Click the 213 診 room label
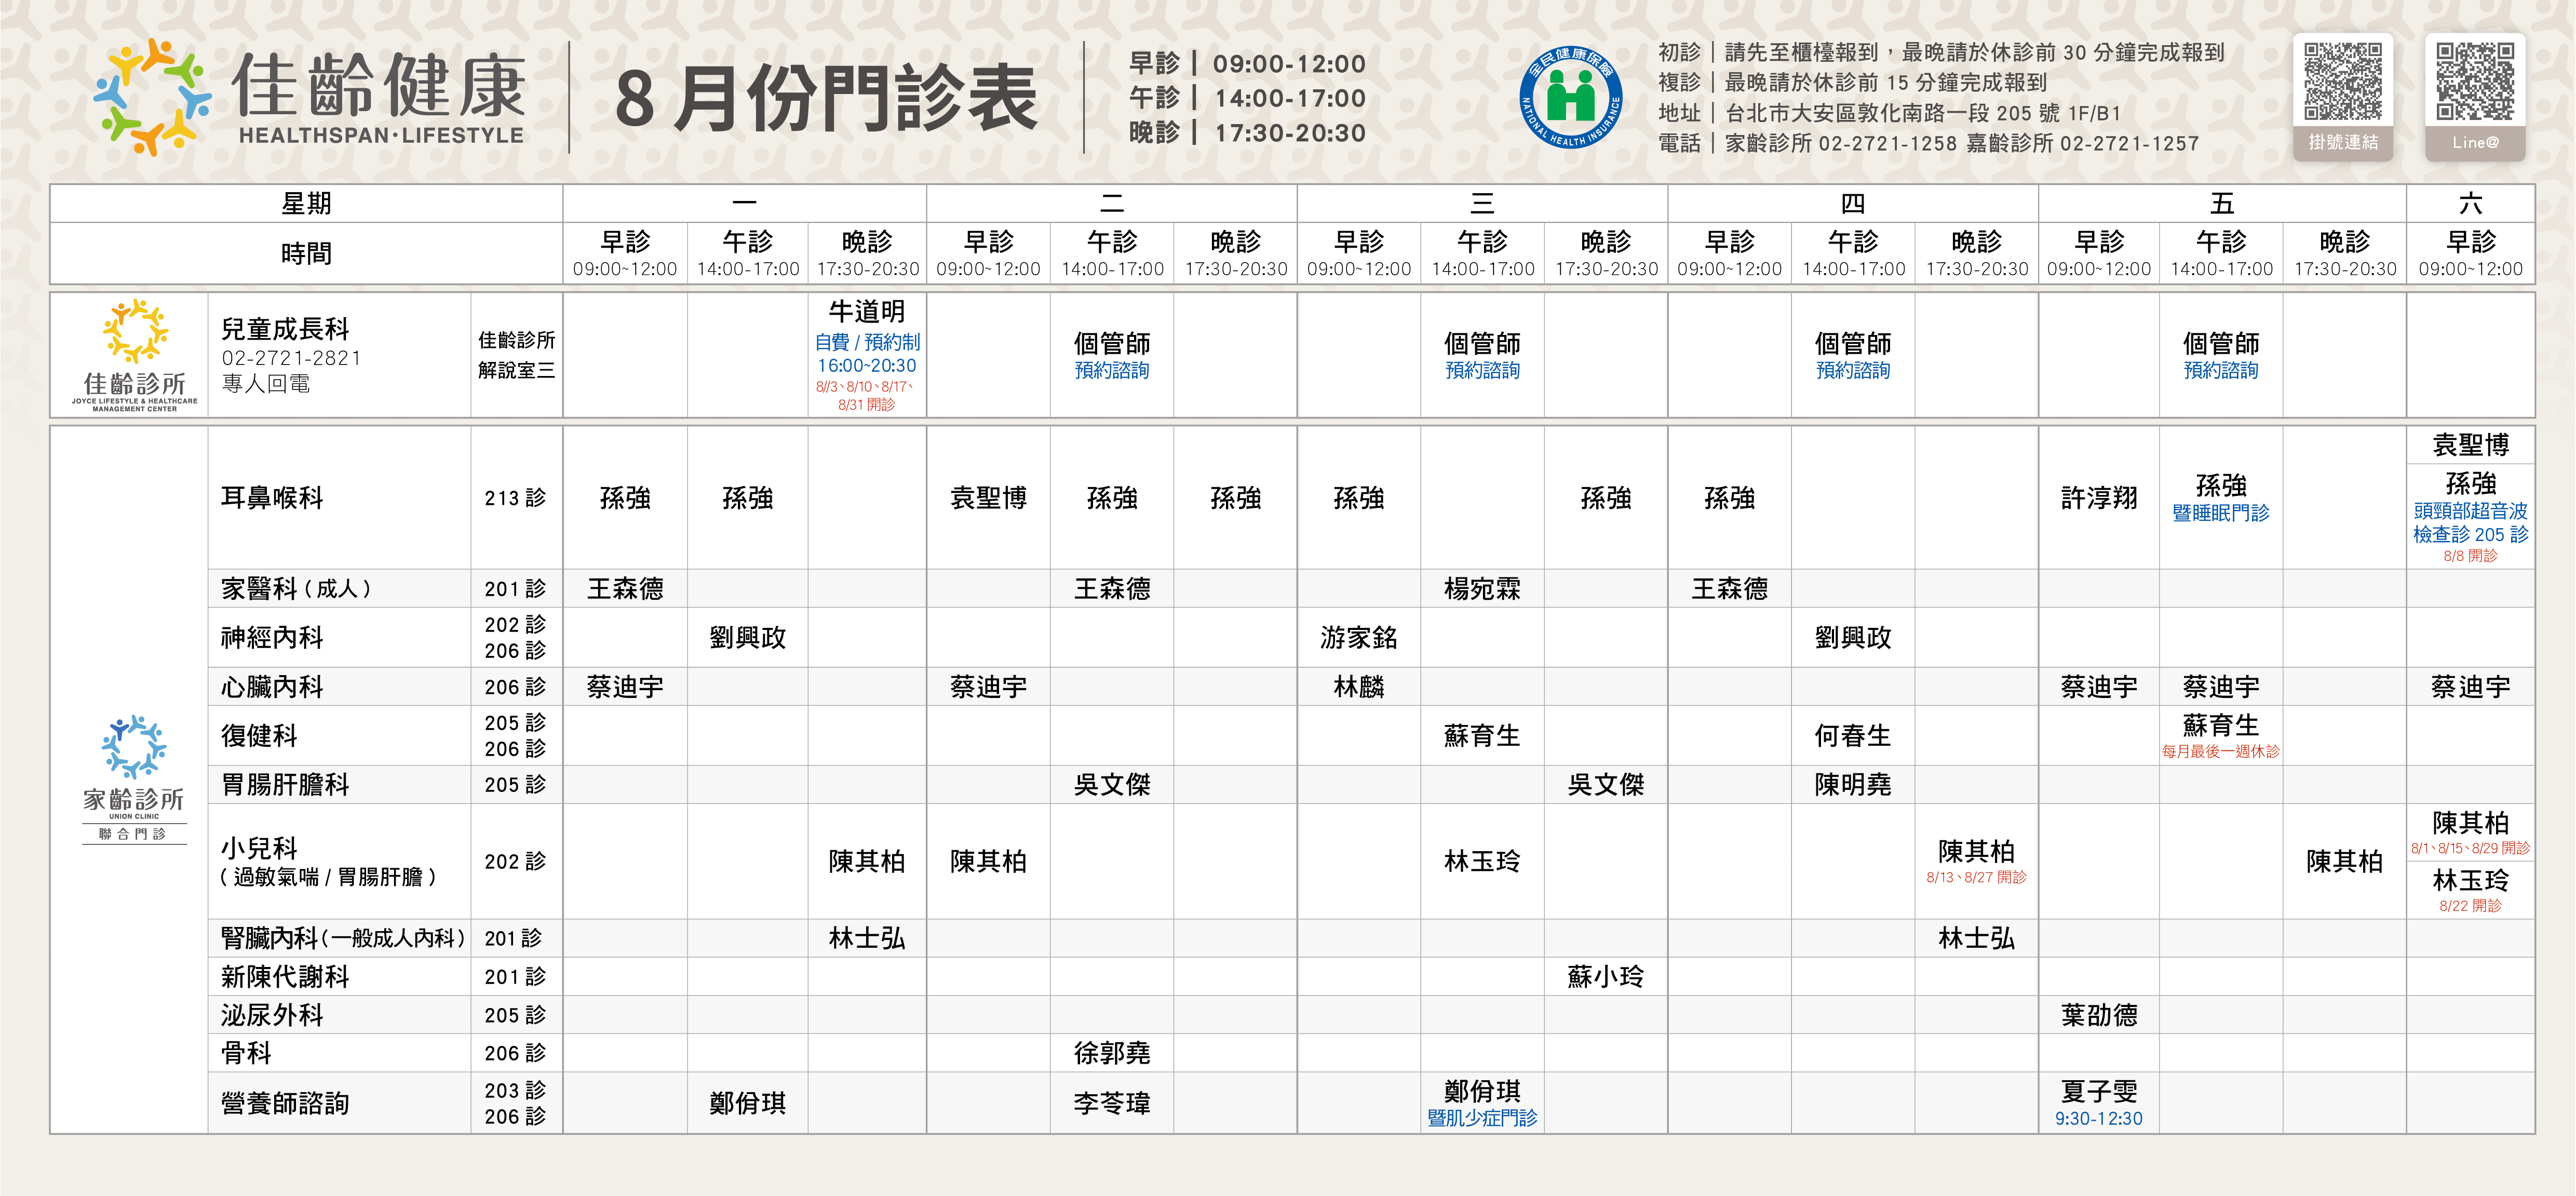This screenshot has height=1196, width=2576. 515,498
